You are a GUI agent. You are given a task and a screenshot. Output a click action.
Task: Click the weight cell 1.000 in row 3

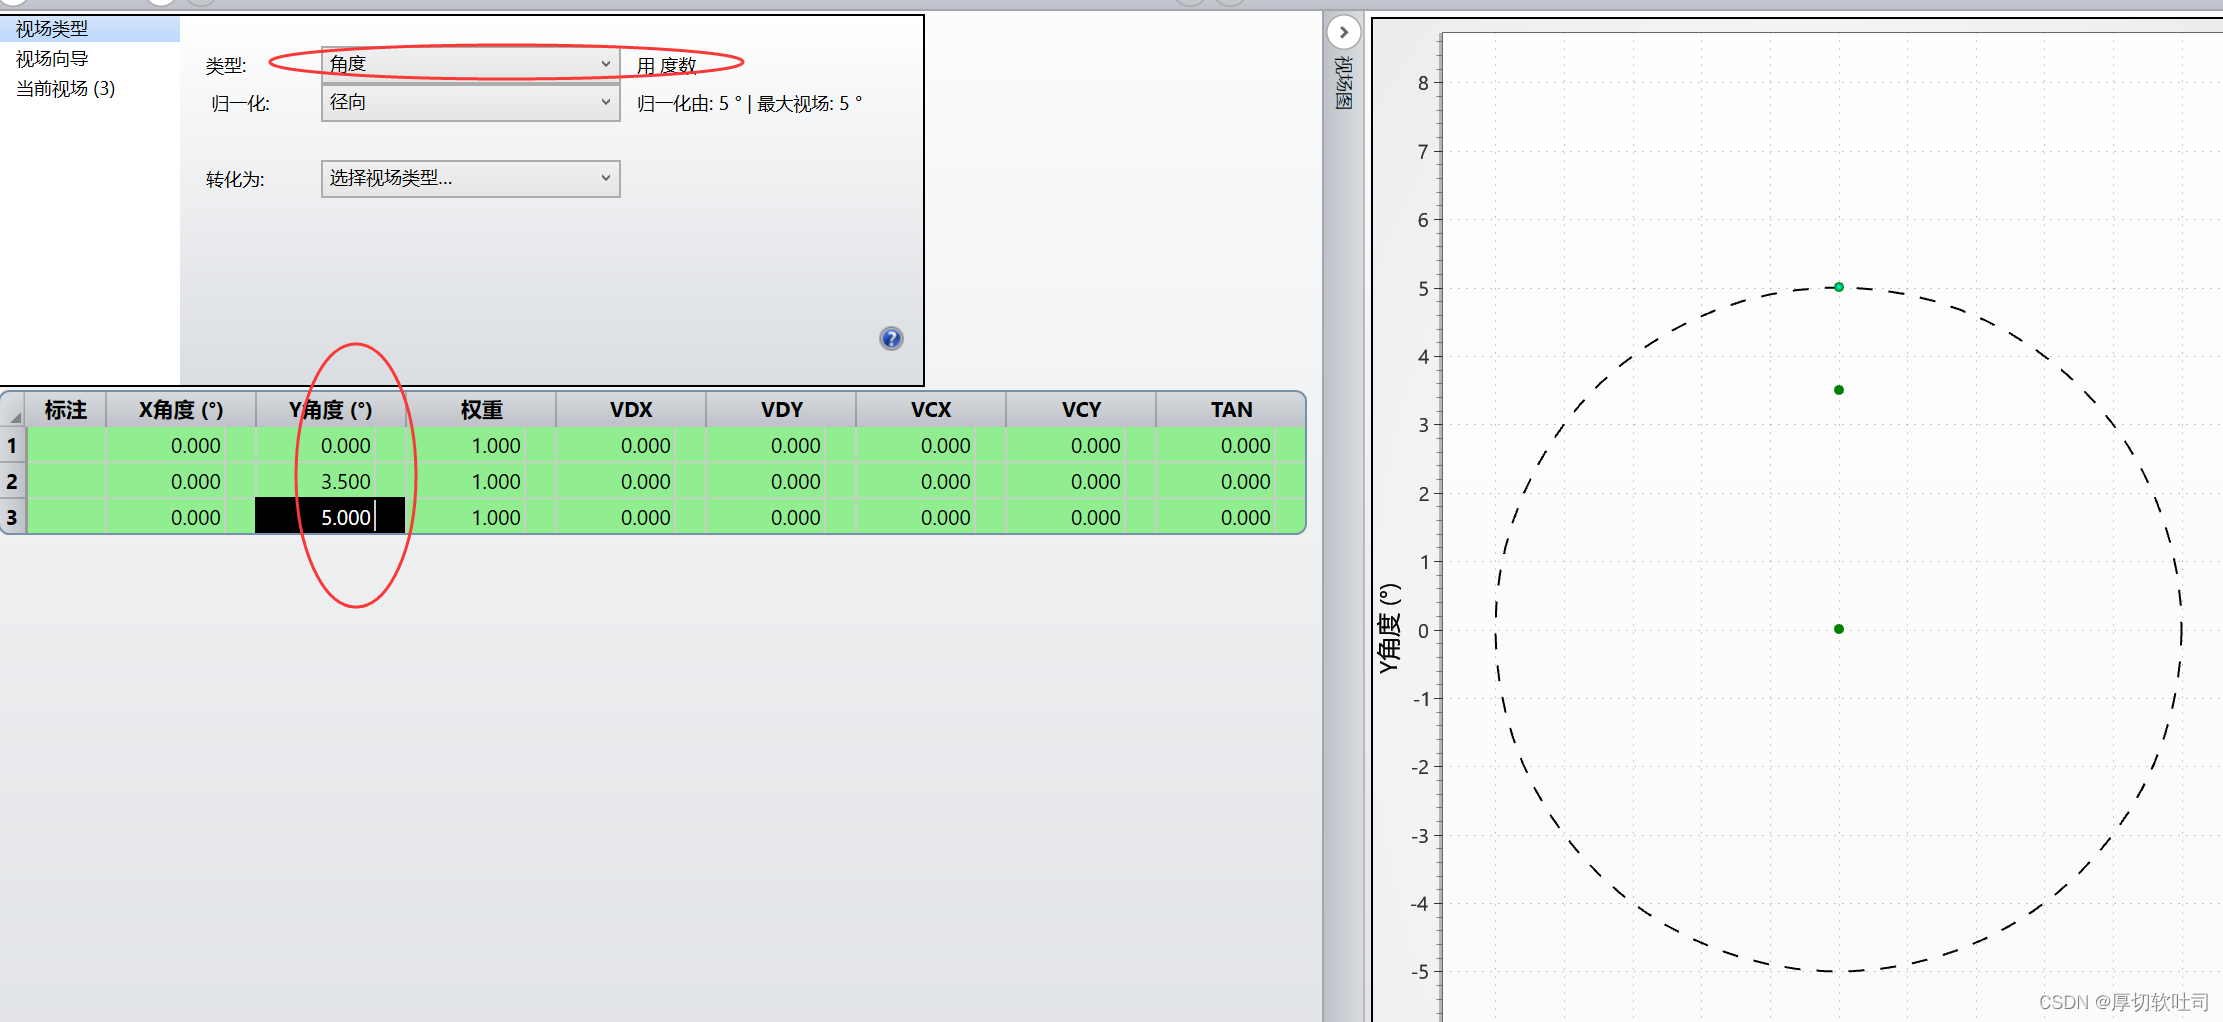coord(481,517)
